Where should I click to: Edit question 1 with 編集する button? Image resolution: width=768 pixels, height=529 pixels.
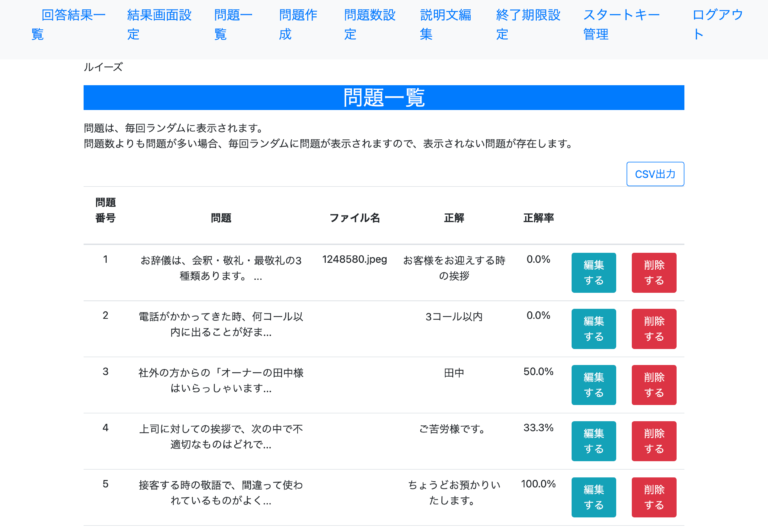pyautogui.click(x=594, y=273)
